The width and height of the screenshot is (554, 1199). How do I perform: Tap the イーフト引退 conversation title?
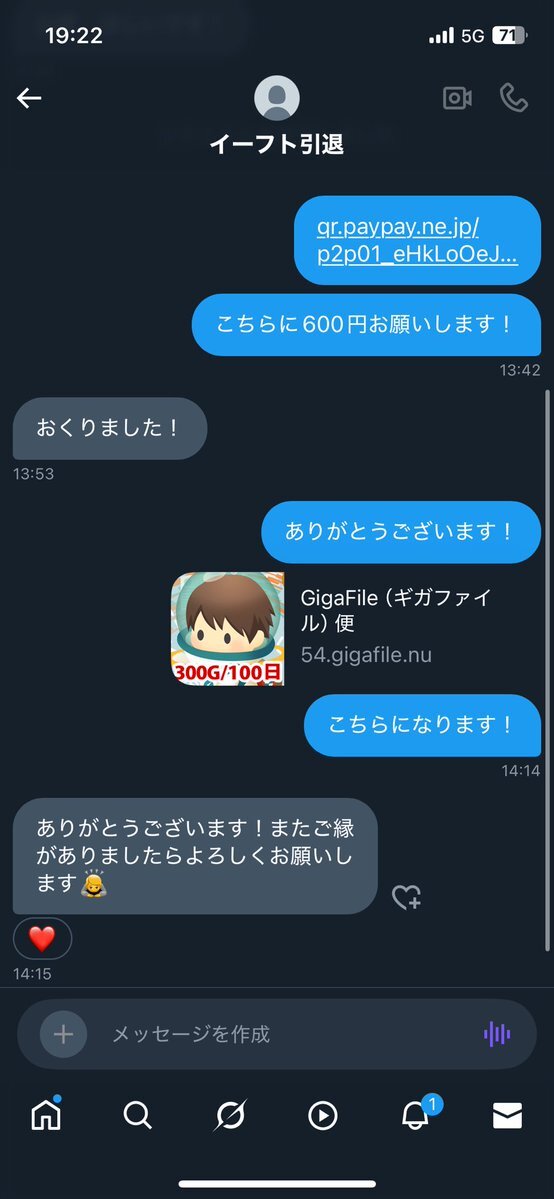[x=276, y=144]
